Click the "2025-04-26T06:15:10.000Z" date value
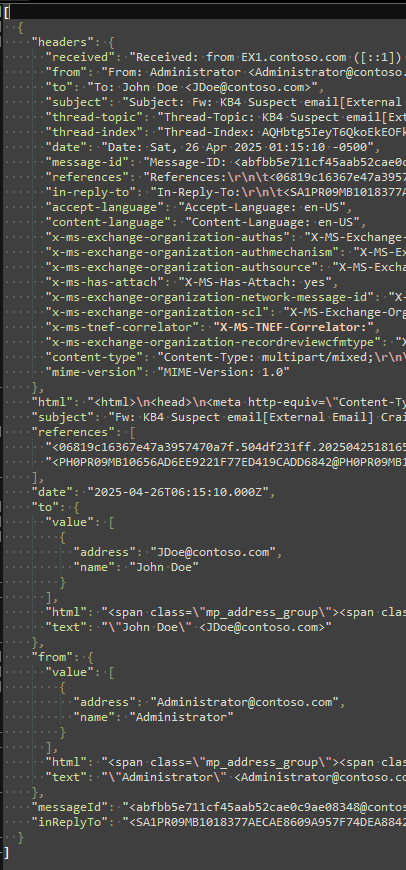The width and height of the screenshot is (406, 870). [177, 492]
